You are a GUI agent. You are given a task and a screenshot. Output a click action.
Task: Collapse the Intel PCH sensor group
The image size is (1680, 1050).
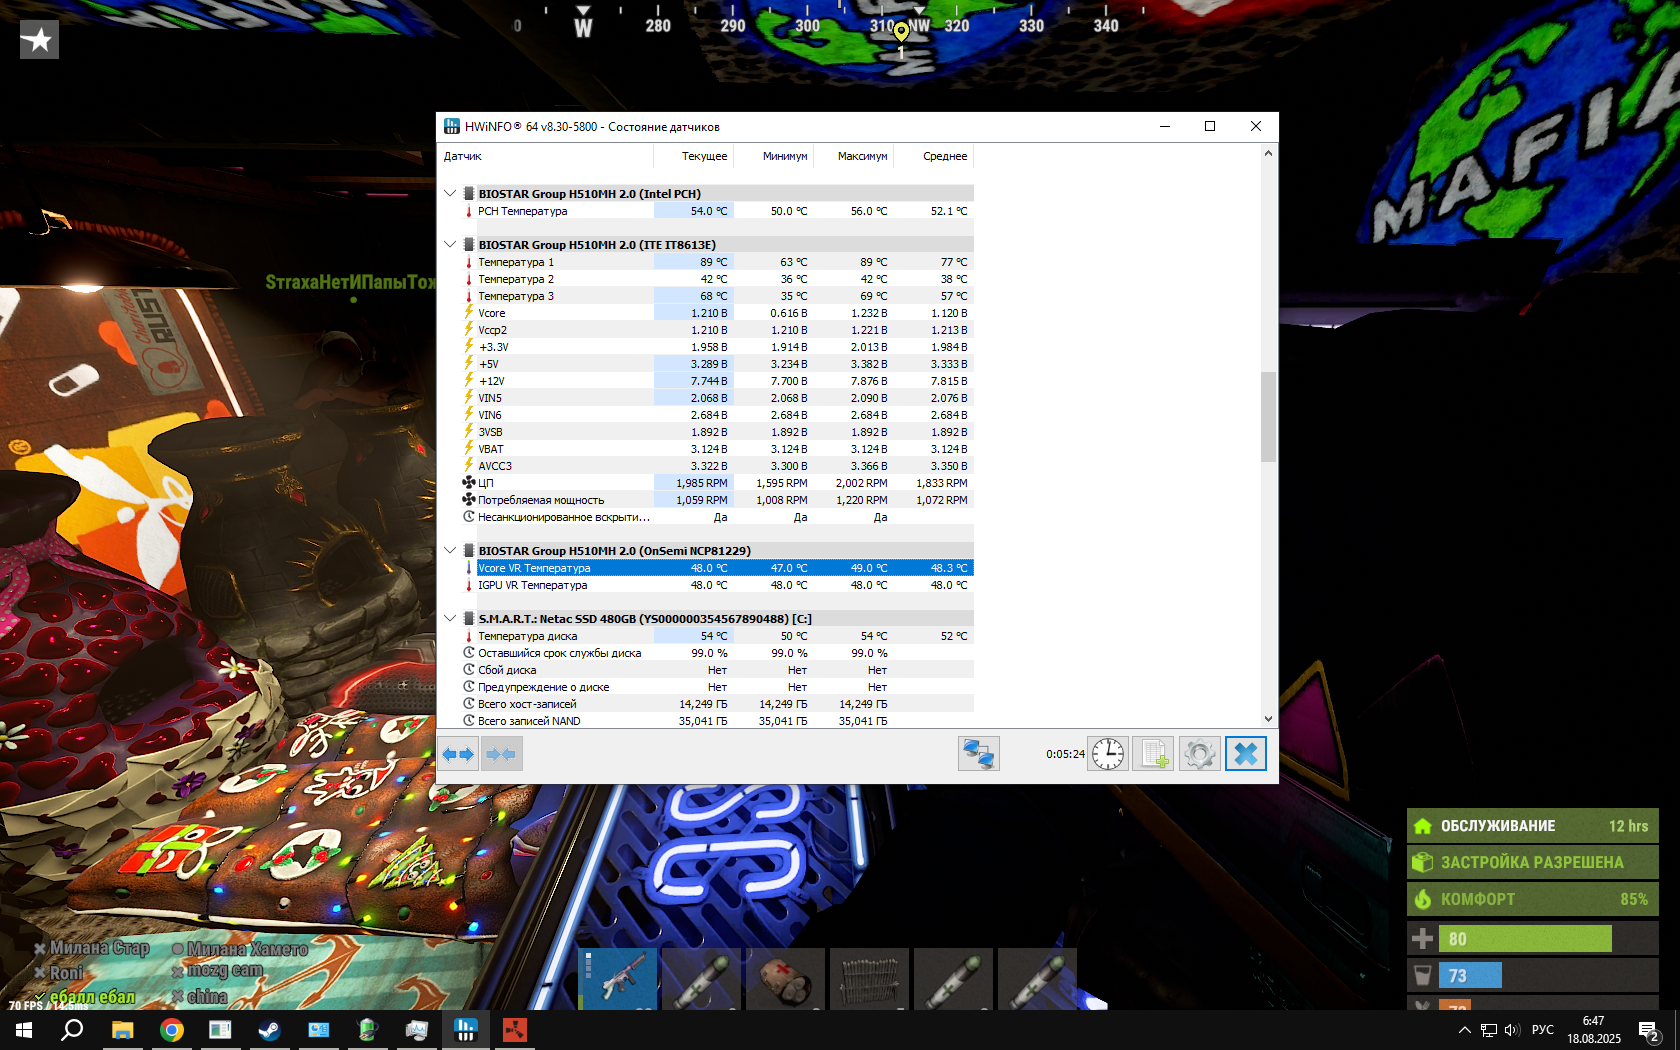pos(450,194)
